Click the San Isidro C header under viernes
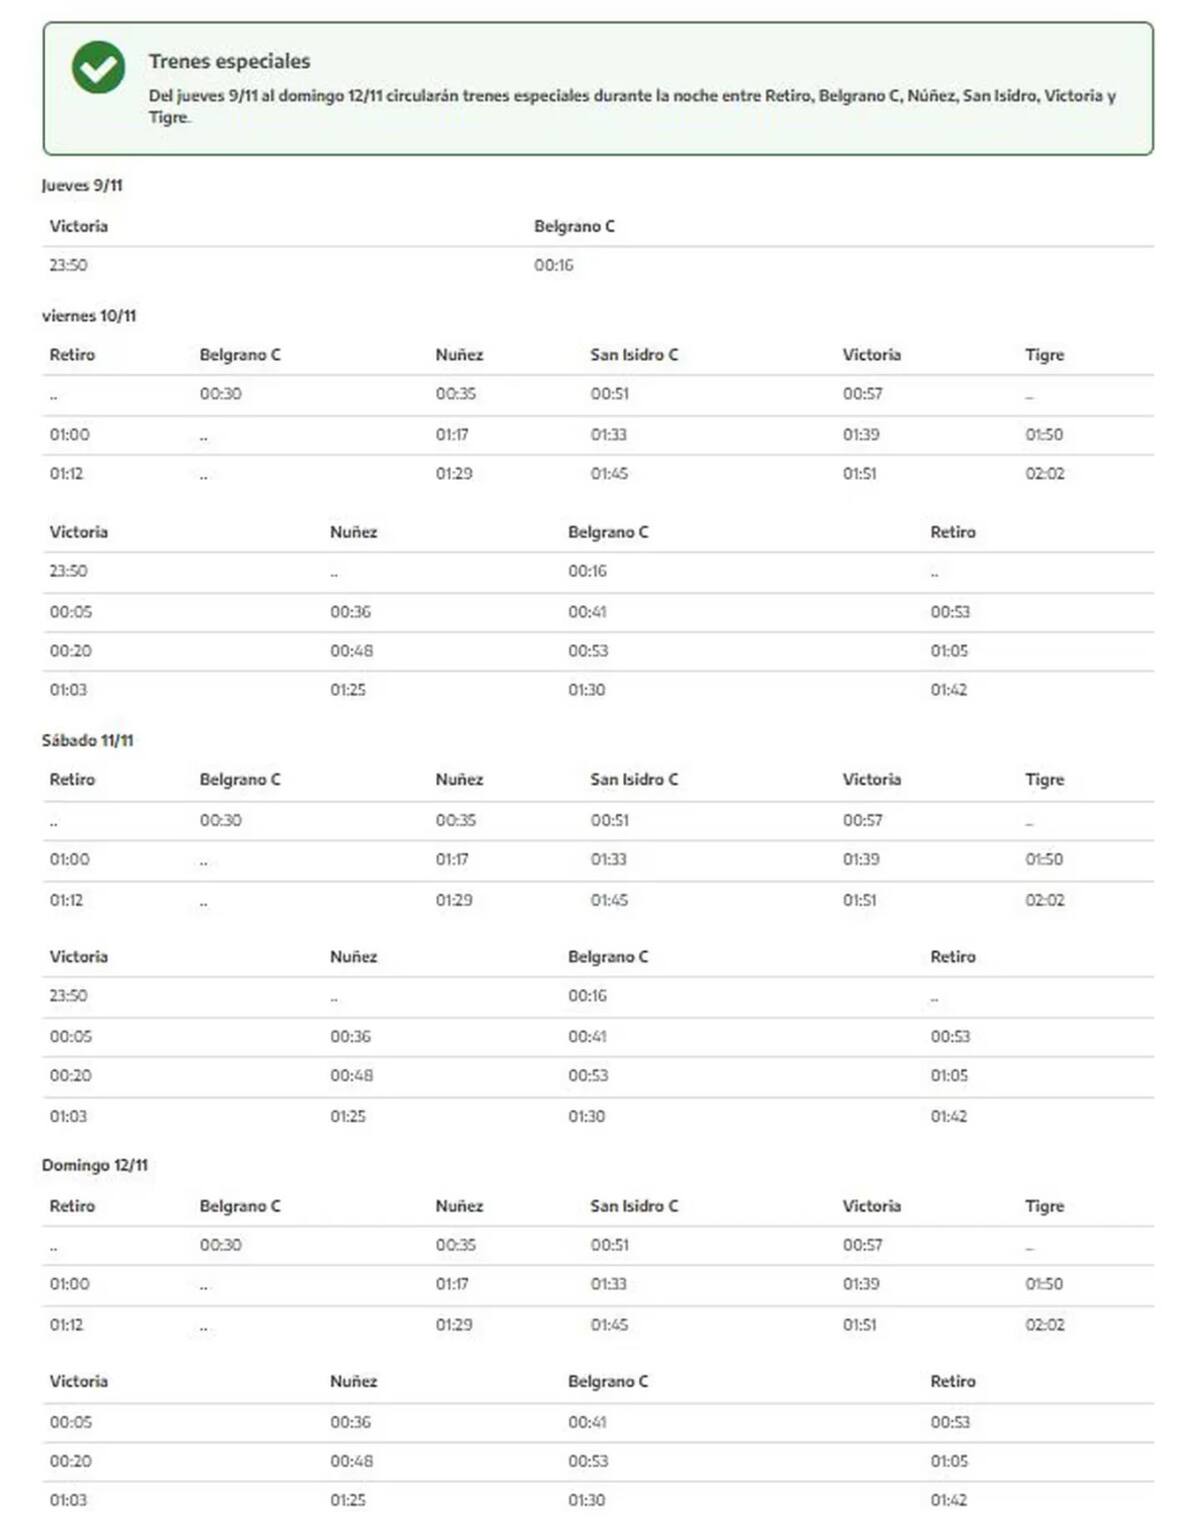 634,354
